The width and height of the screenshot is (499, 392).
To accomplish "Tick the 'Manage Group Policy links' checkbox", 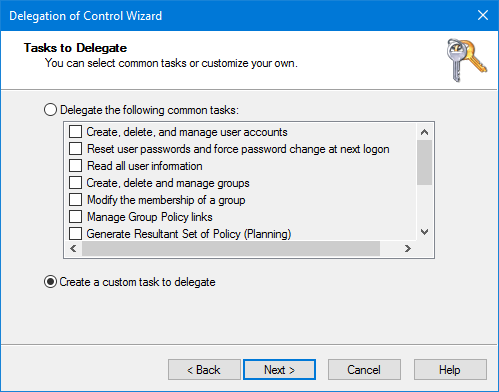I will click(75, 217).
